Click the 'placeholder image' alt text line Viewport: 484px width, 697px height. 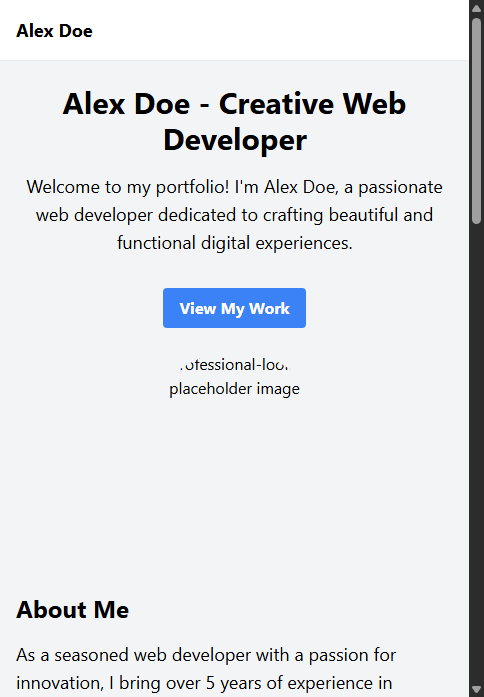[x=234, y=389]
